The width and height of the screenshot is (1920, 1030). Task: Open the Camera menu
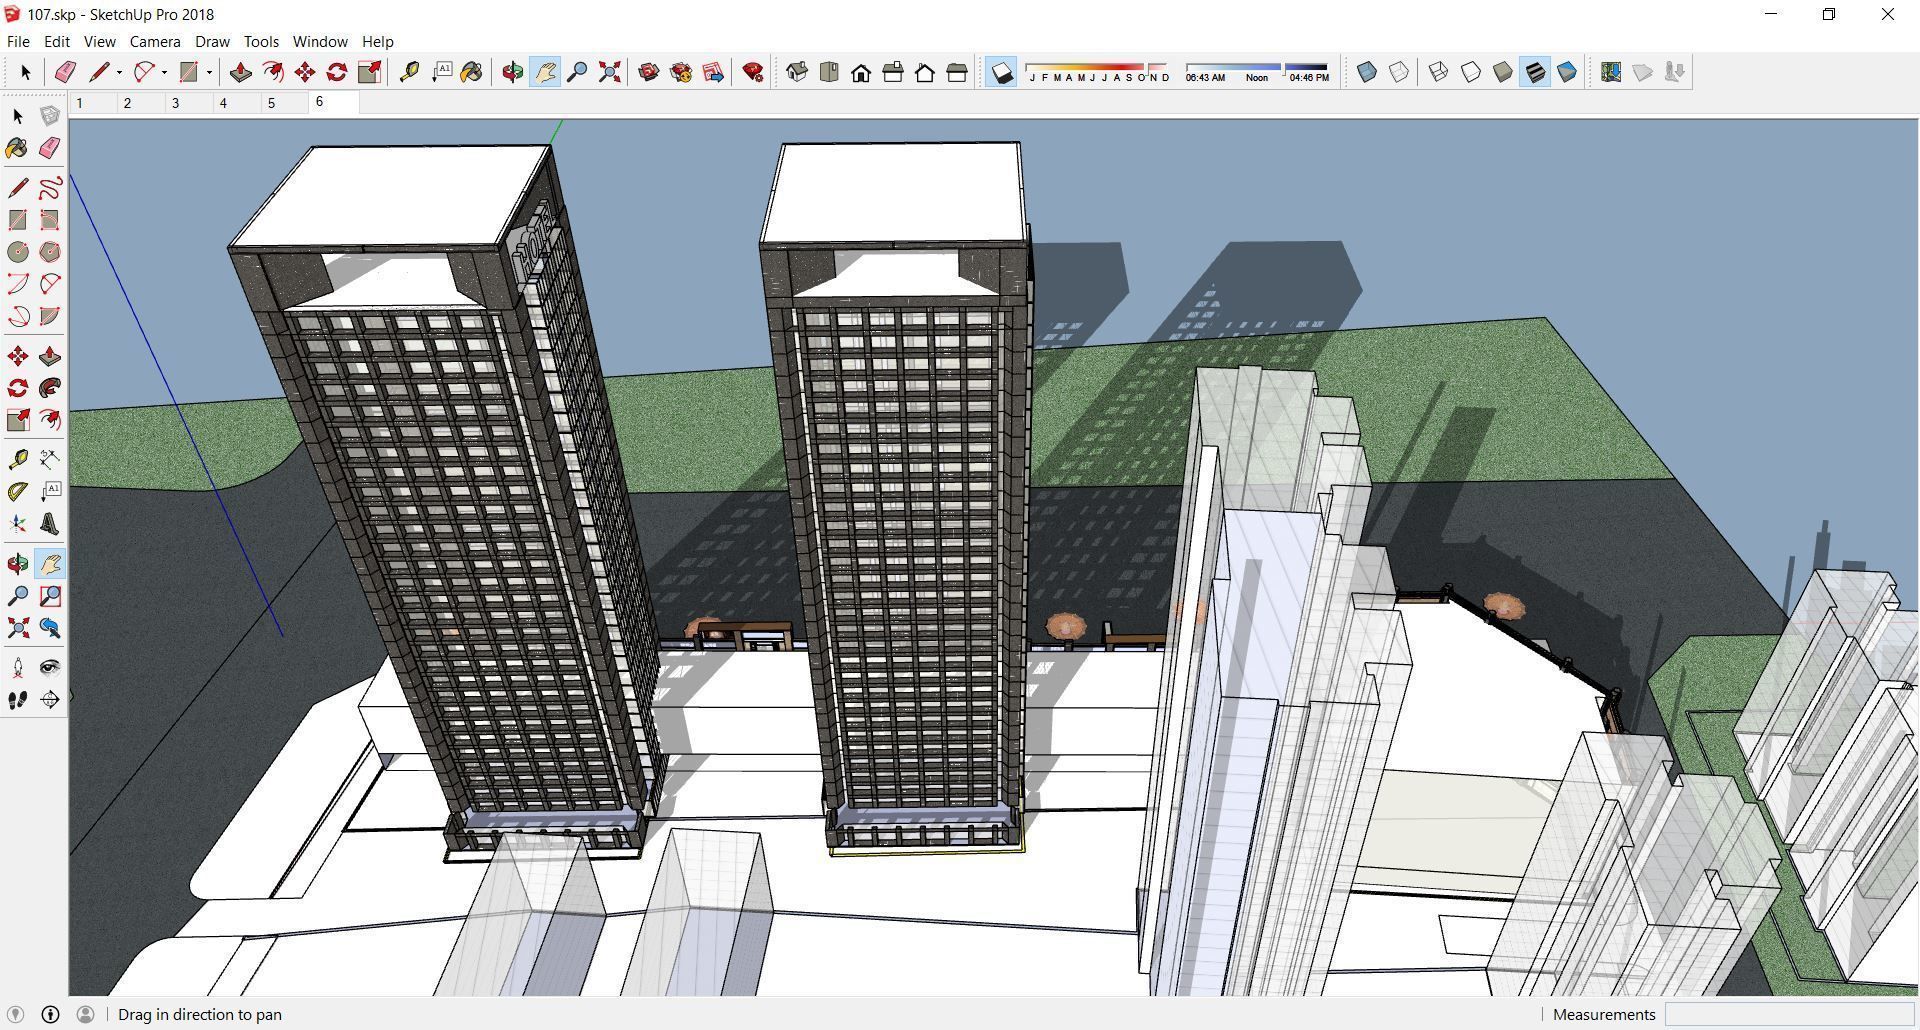(x=155, y=41)
